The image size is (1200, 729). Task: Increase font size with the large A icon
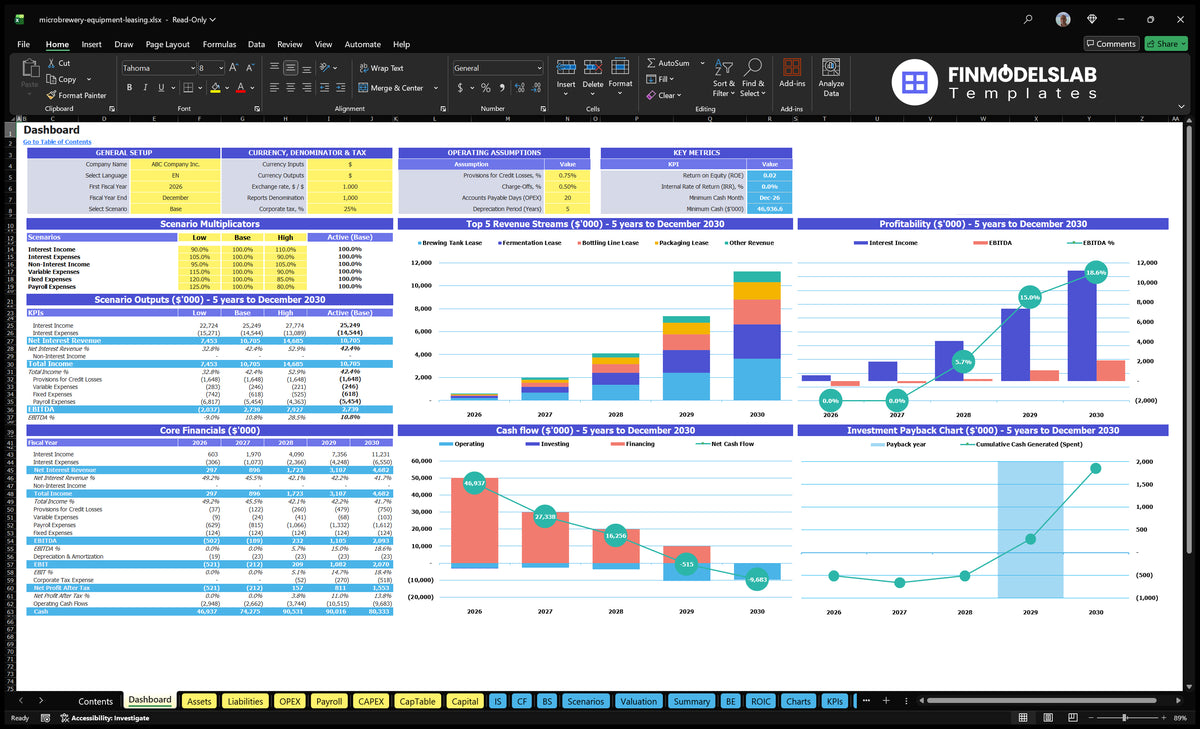point(233,68)
